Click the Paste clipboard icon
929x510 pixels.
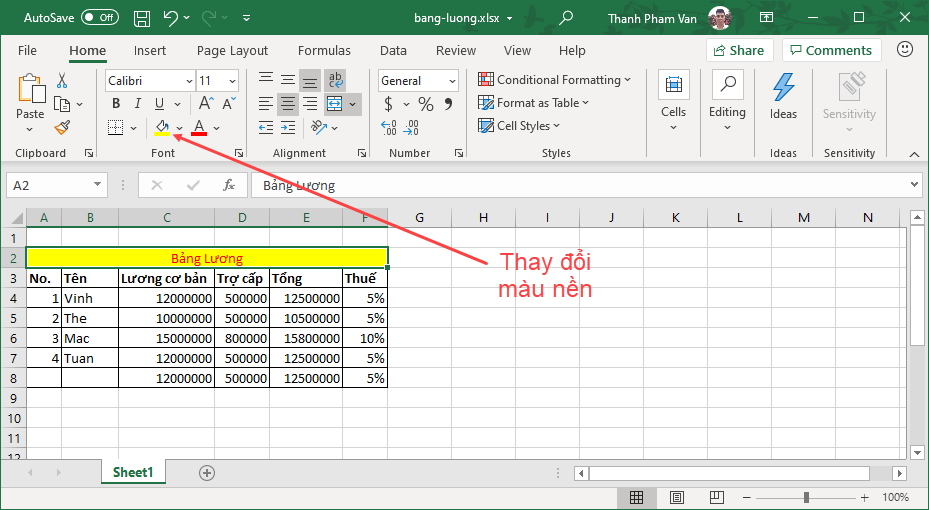tap(30, 90)
